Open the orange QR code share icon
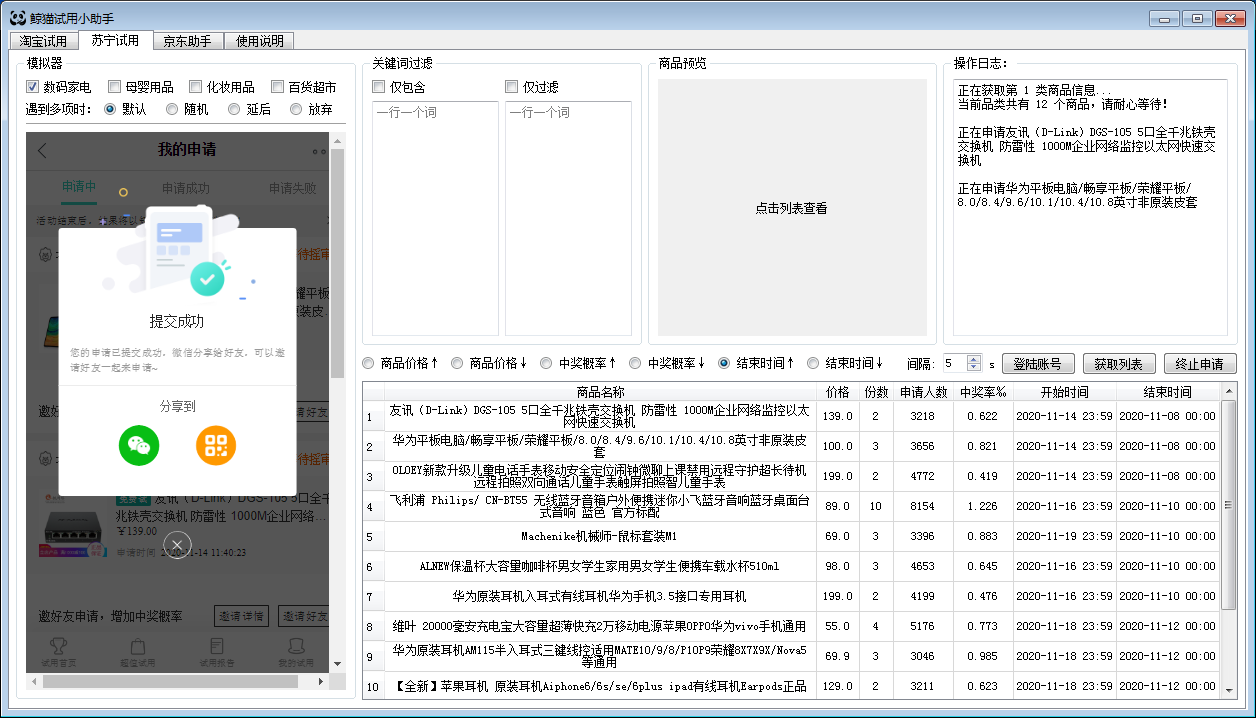The height and width of the screenshot is (718, 1256). tap(216, 447)
